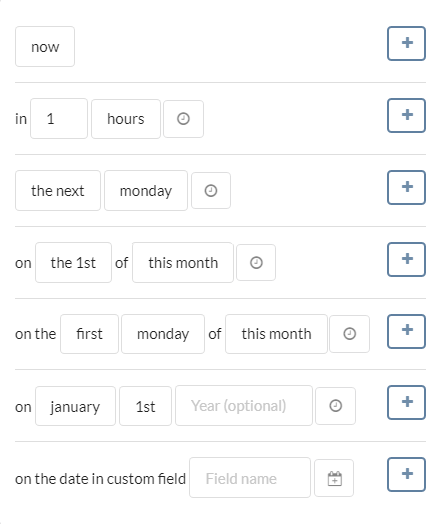Click plus button in 'on january 1st' row
Viewport: 432px width, 524px height.
tap(406, 402)
